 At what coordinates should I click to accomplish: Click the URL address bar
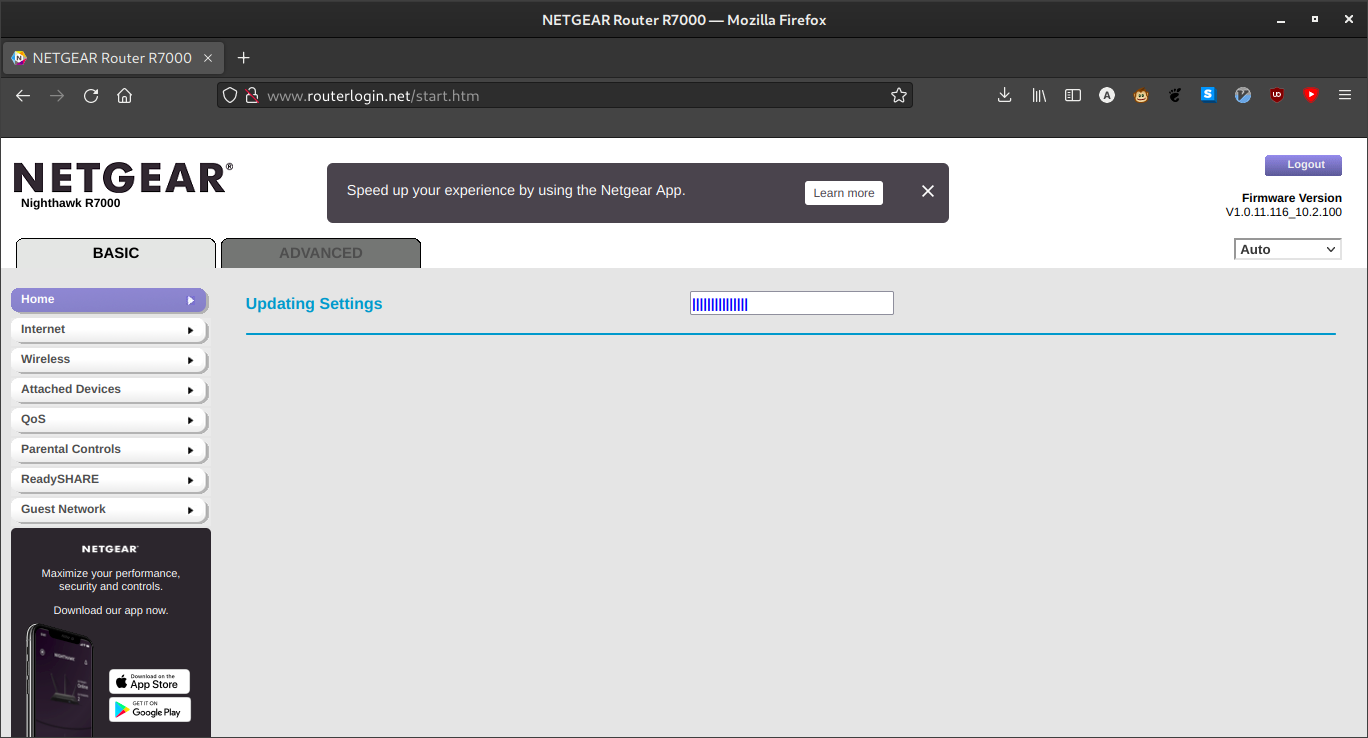point(565,95)
